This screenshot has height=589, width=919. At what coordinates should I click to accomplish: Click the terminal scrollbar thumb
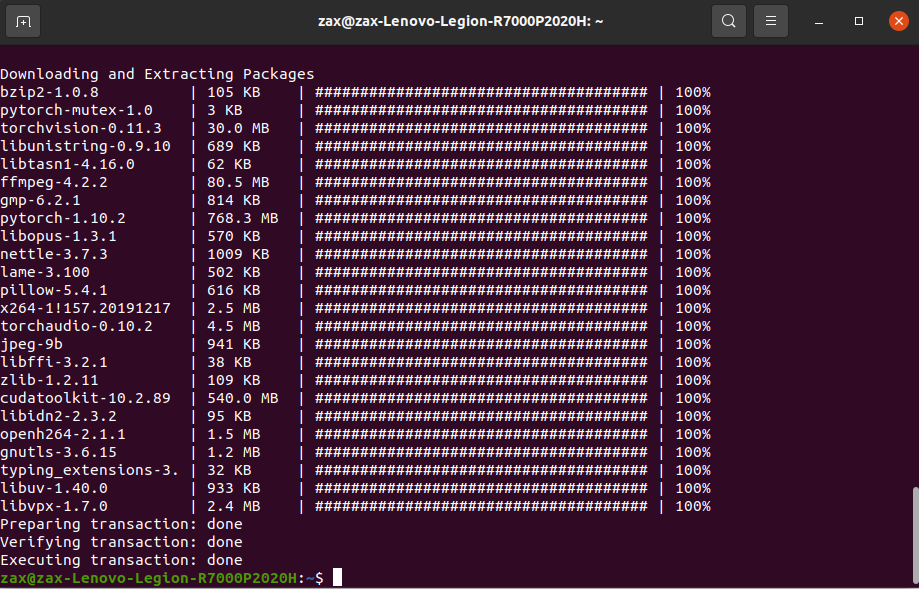click(915, 534)
